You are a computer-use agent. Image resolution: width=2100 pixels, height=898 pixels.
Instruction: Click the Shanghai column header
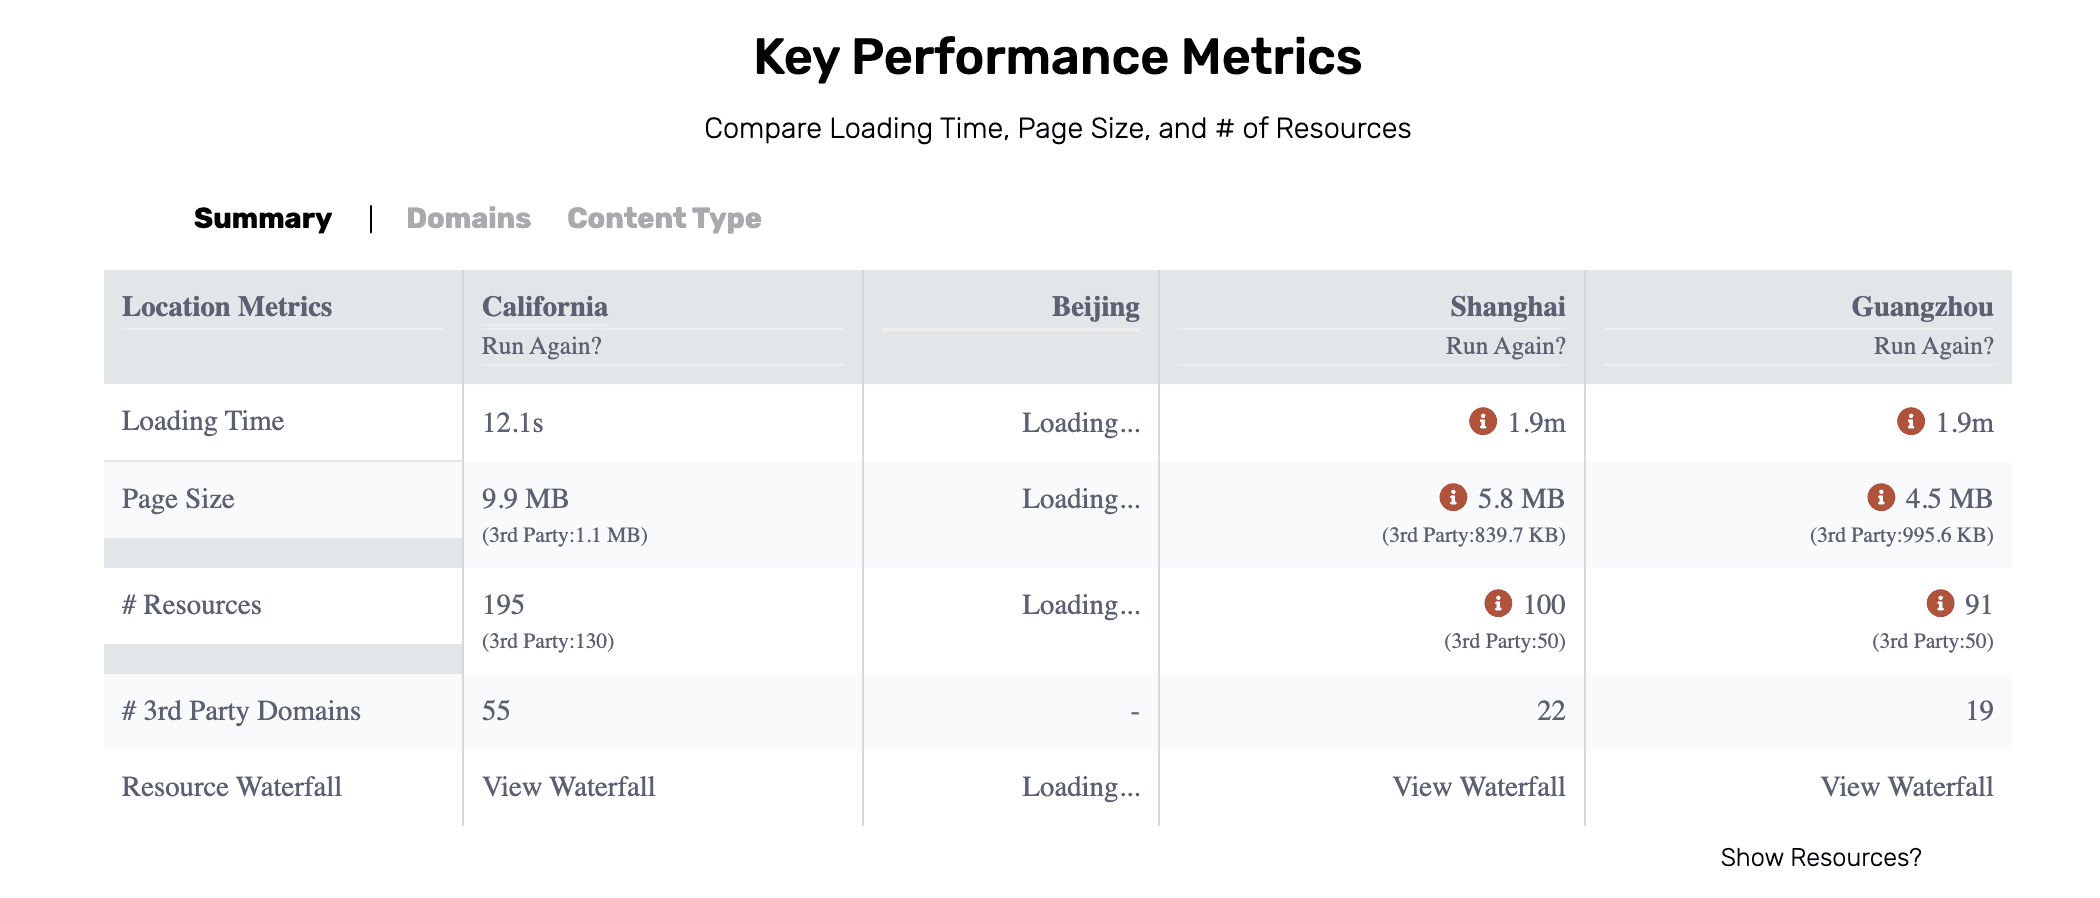(1508, 306)
